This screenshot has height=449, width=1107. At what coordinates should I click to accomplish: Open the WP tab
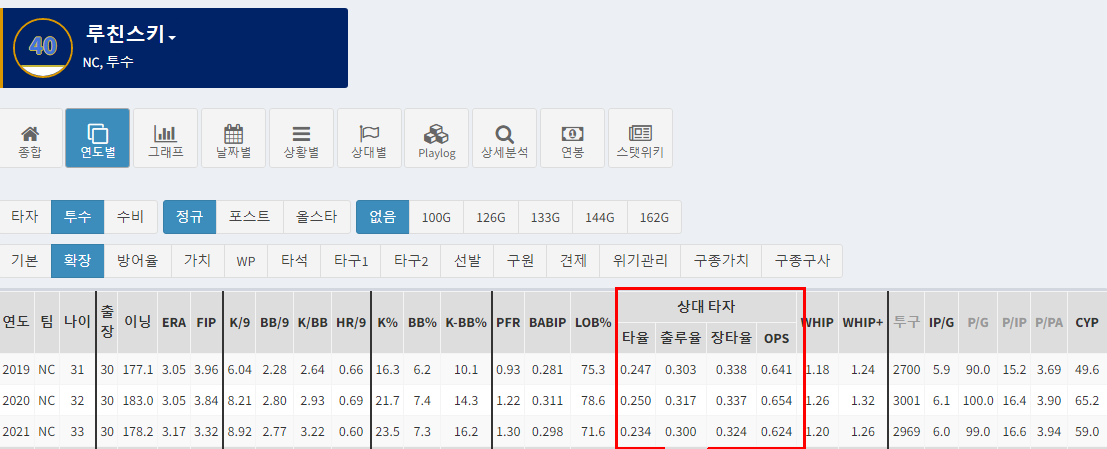(246, 261)
